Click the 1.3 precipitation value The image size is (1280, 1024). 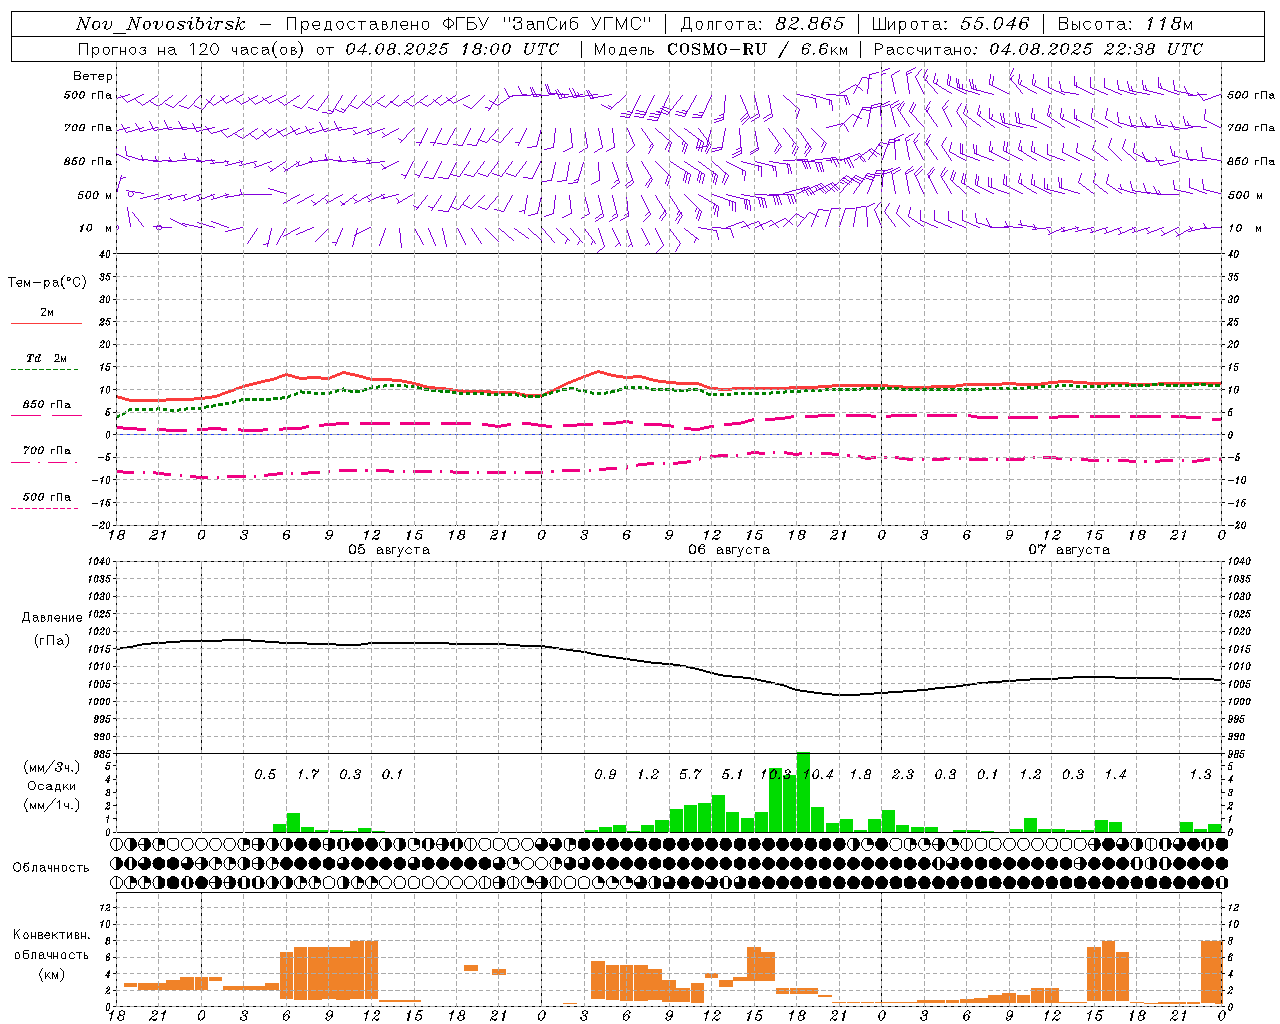[x=1200, y=775]
